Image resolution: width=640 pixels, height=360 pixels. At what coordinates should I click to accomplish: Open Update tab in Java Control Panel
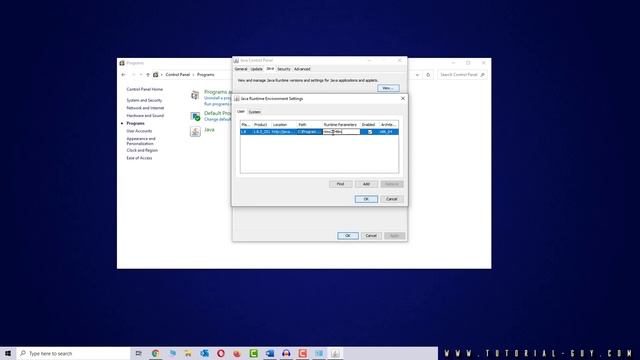pos(256,69)
